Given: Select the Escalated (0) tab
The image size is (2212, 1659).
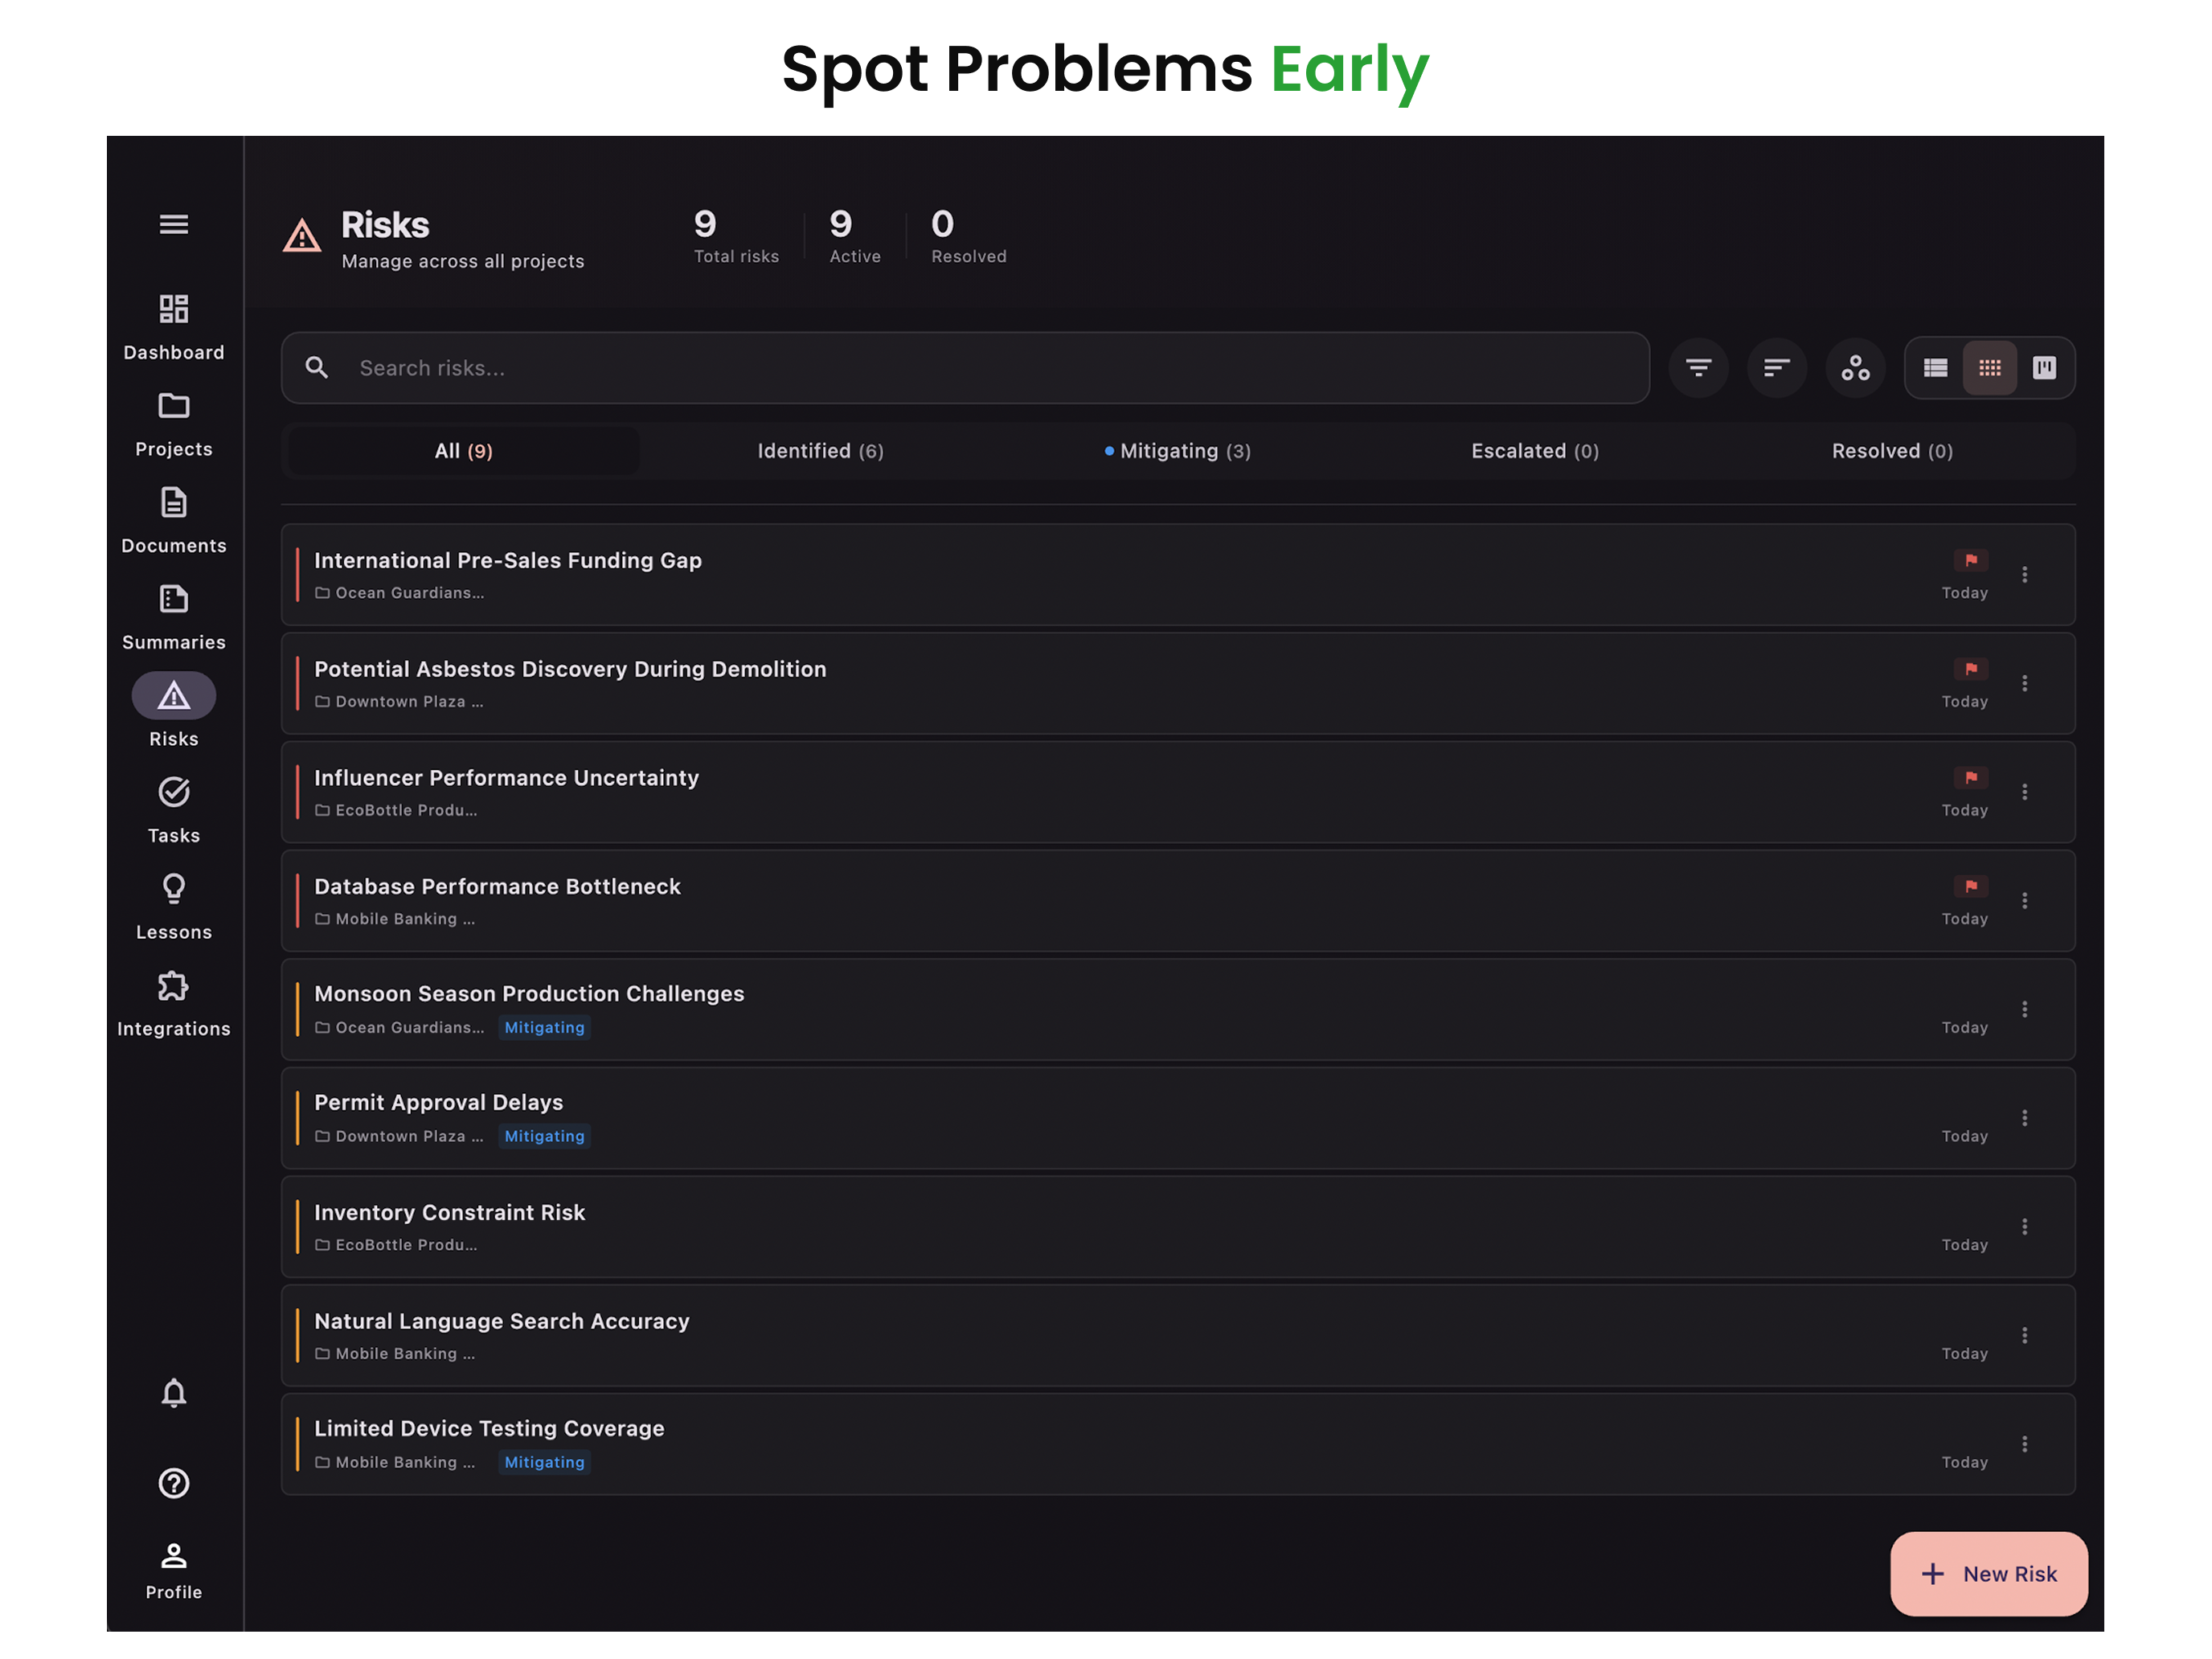Looking at the screenshot, I should pyautogui.click(x=1535, y=451).
